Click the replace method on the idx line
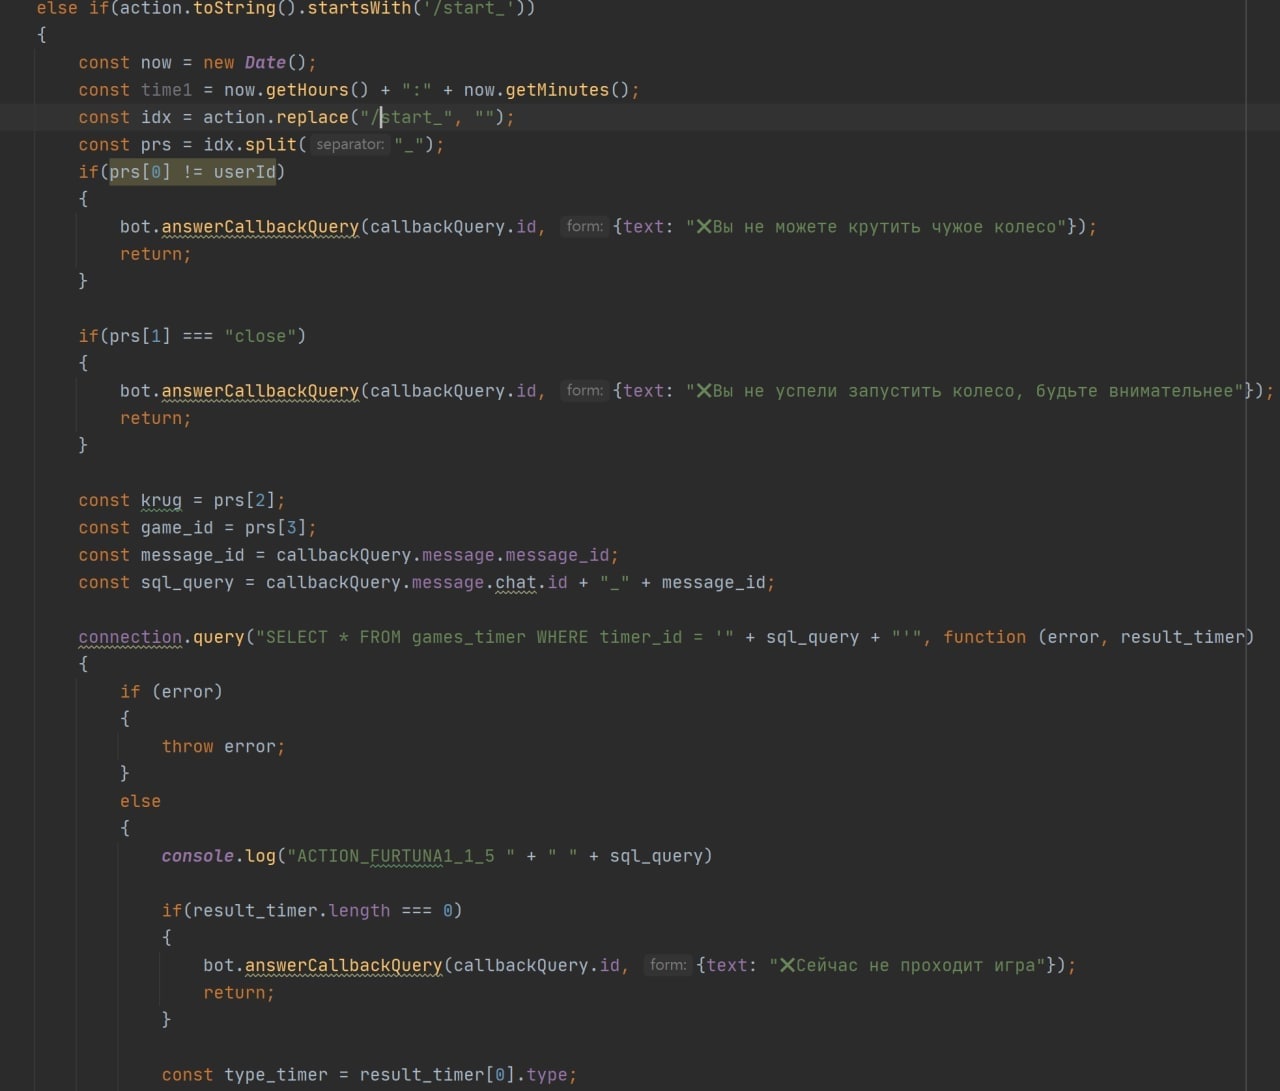Viewport: 1280px width, 1091px height. [312, 117]
